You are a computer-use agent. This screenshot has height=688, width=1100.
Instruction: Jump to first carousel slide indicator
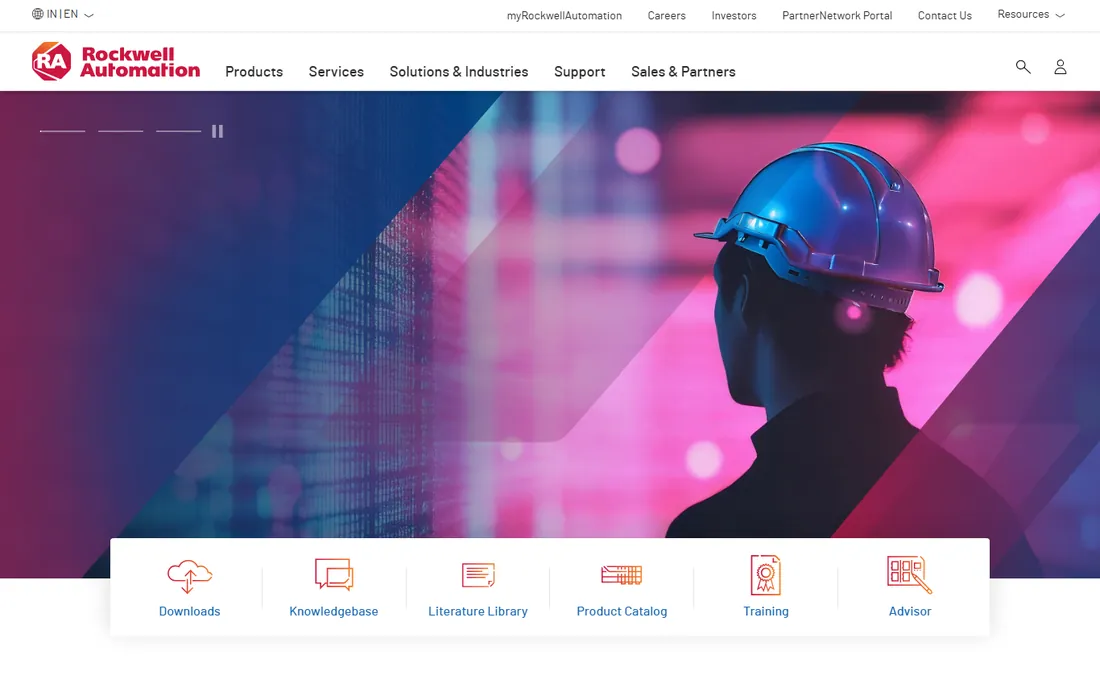62,131
